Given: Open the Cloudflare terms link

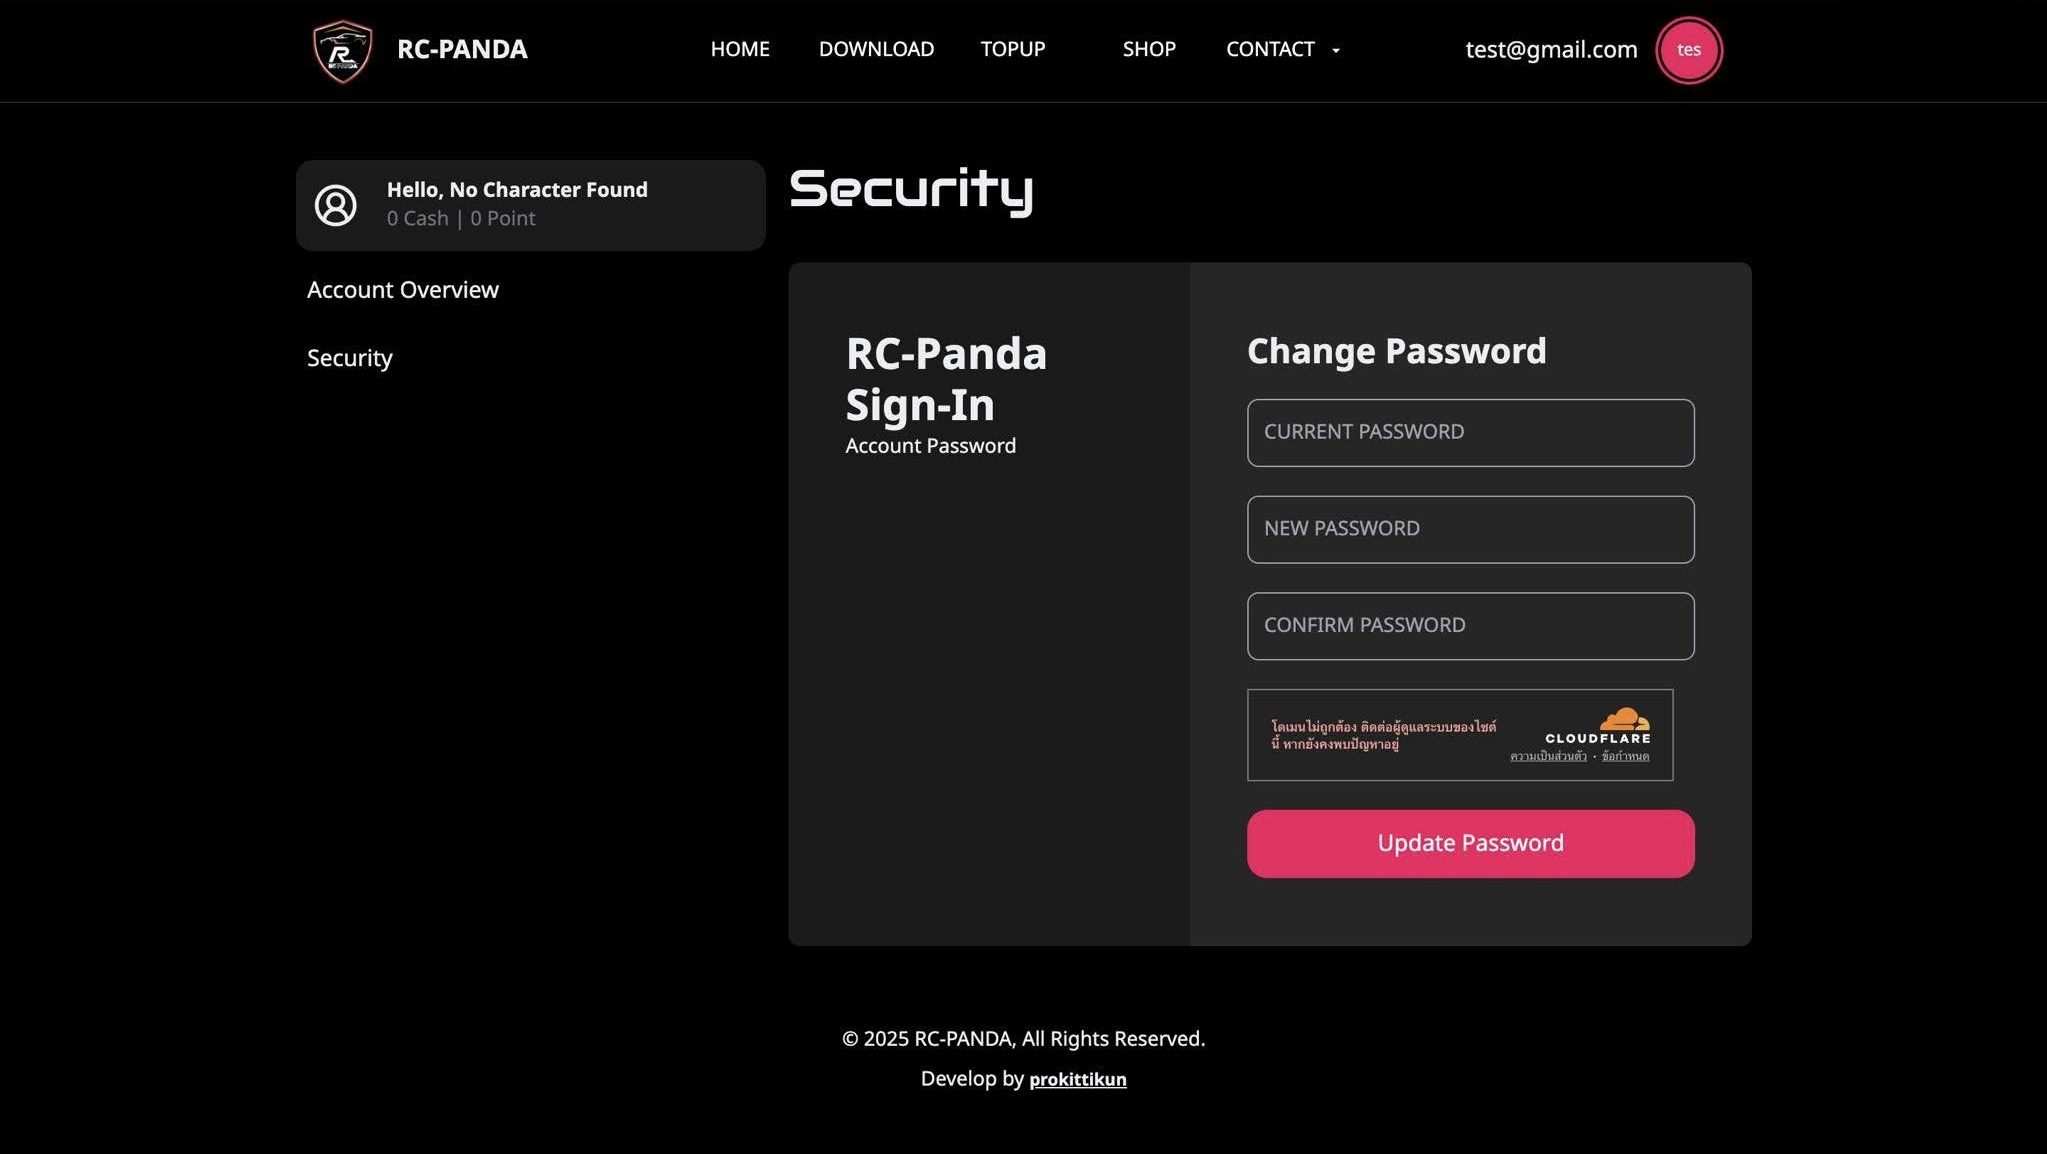Looking at the screenshot, I should pos(1625,757).
